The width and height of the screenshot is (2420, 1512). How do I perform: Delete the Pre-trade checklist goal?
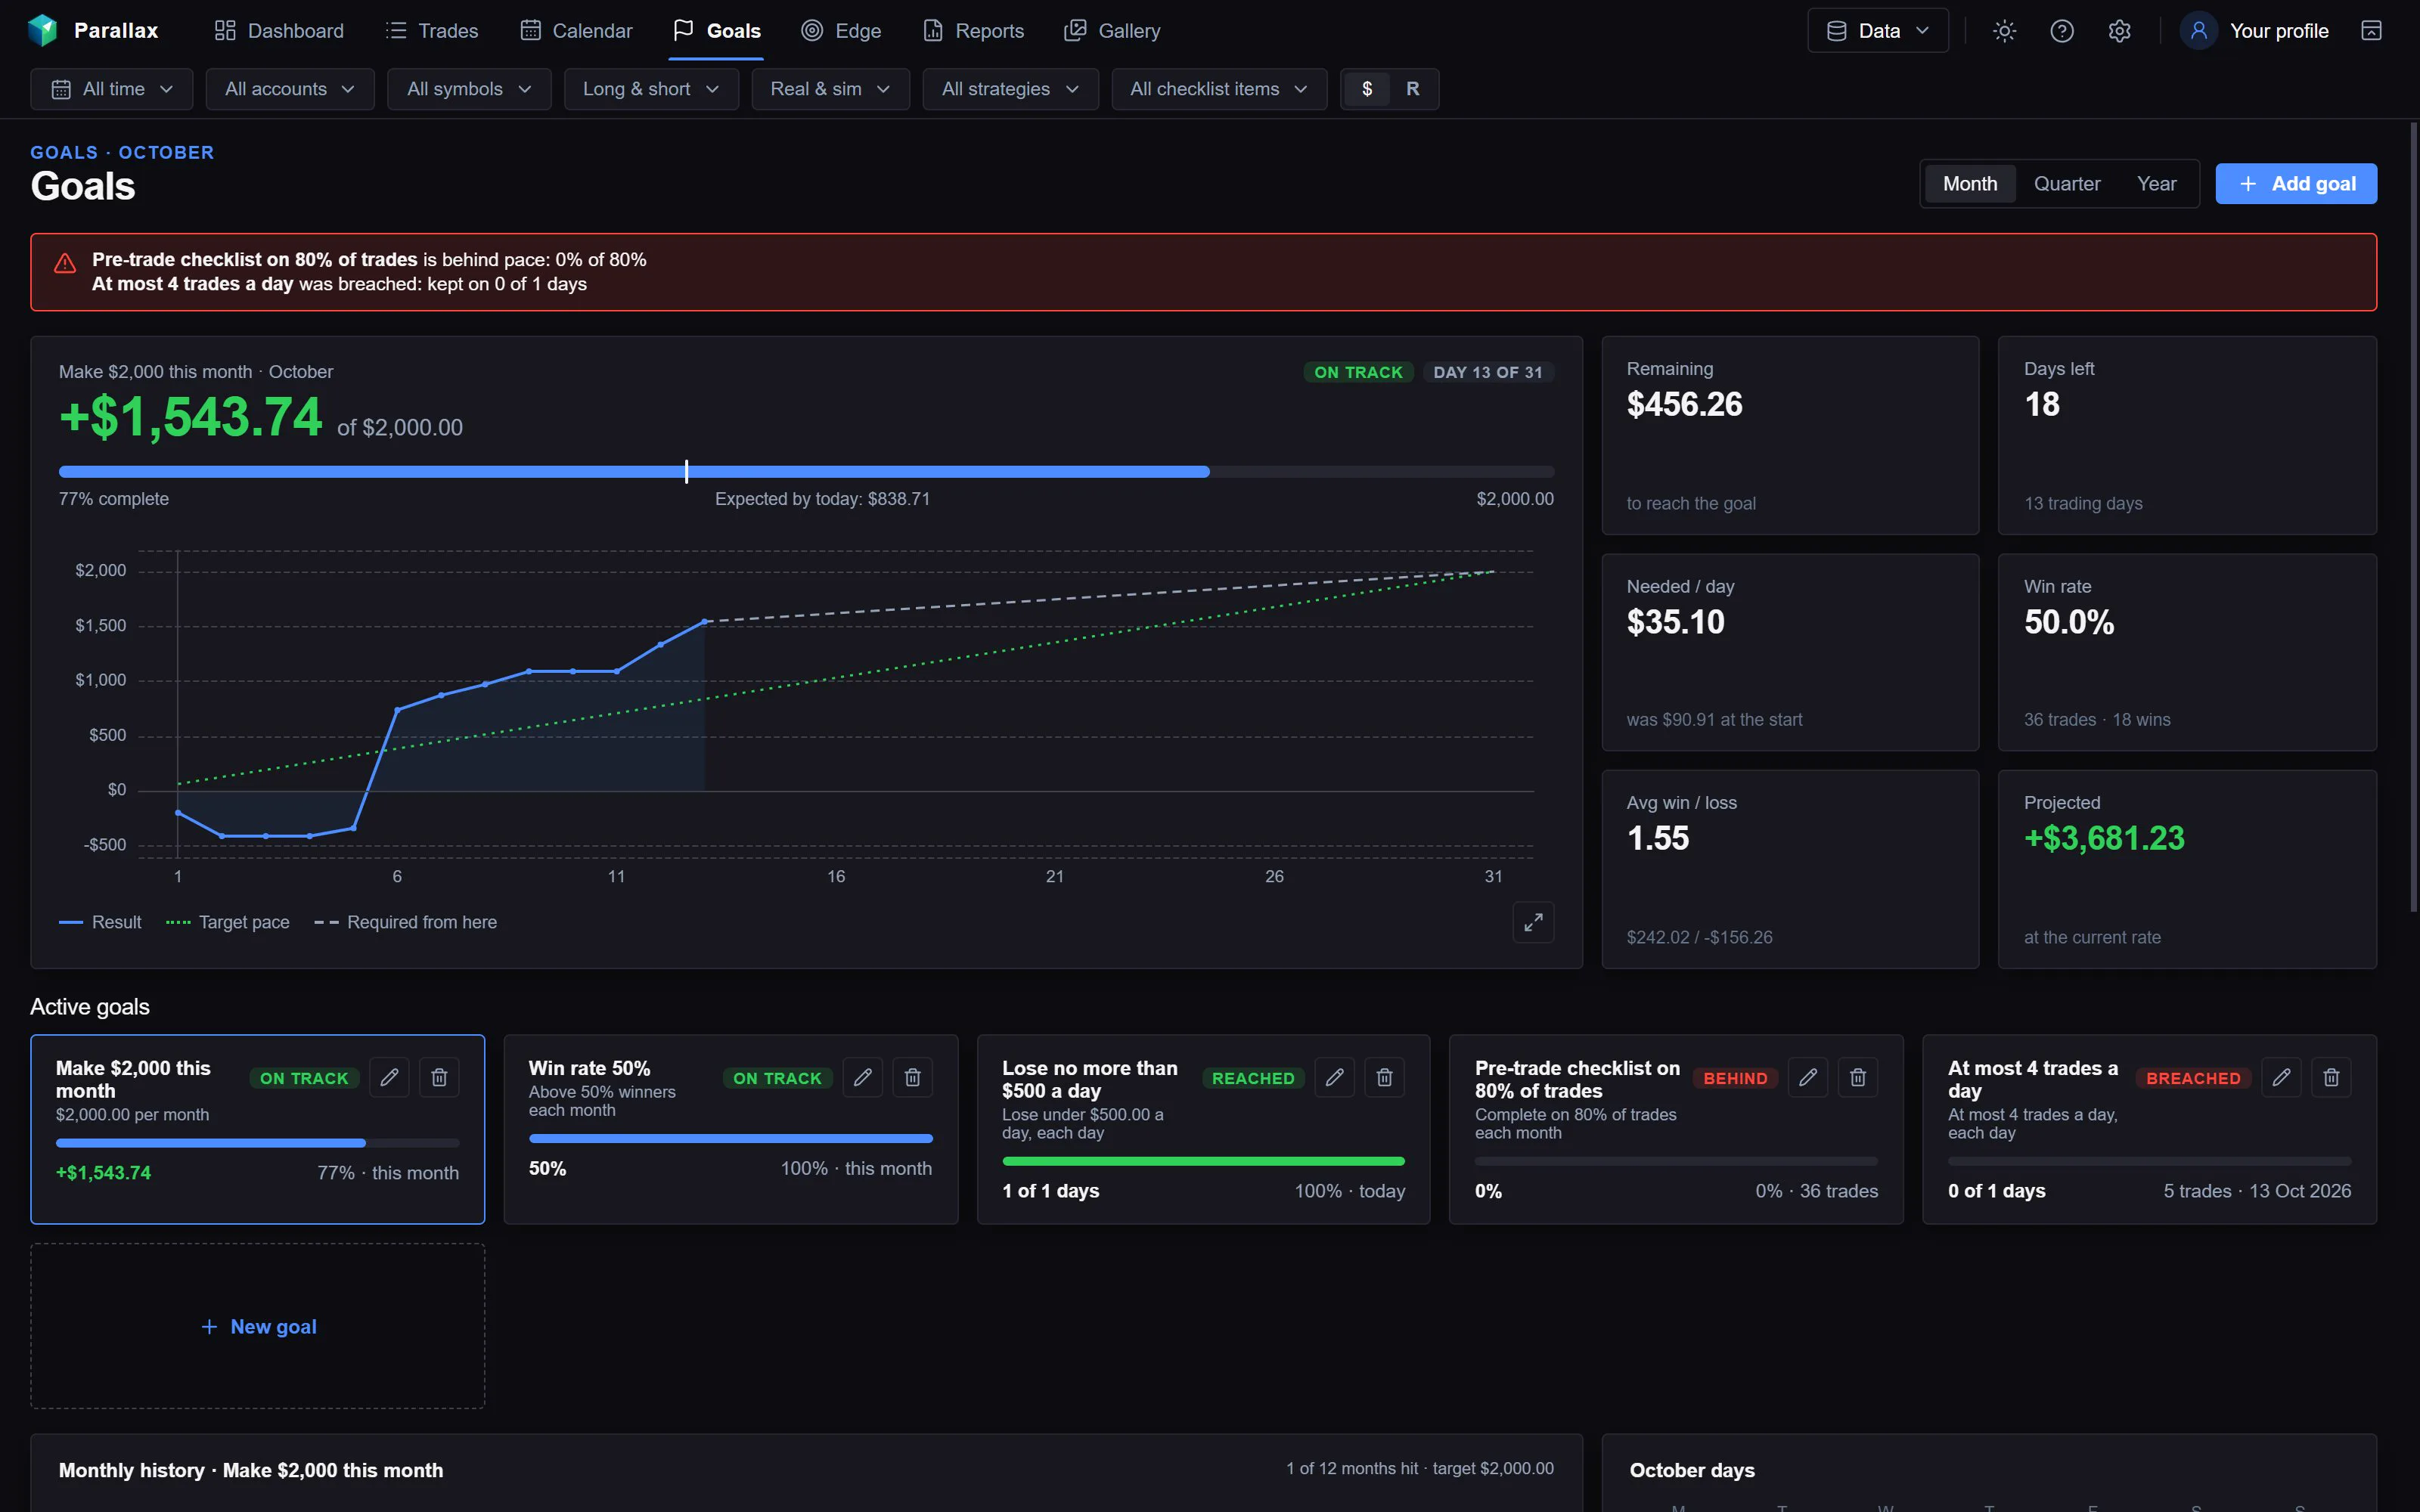[x=1857, y=1077]
